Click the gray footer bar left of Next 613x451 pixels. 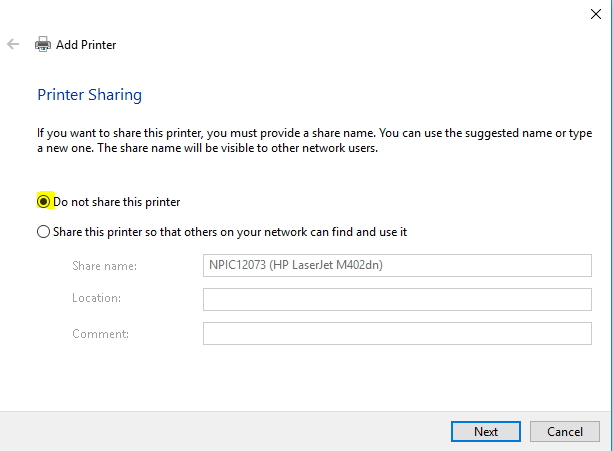click(225, 431)
